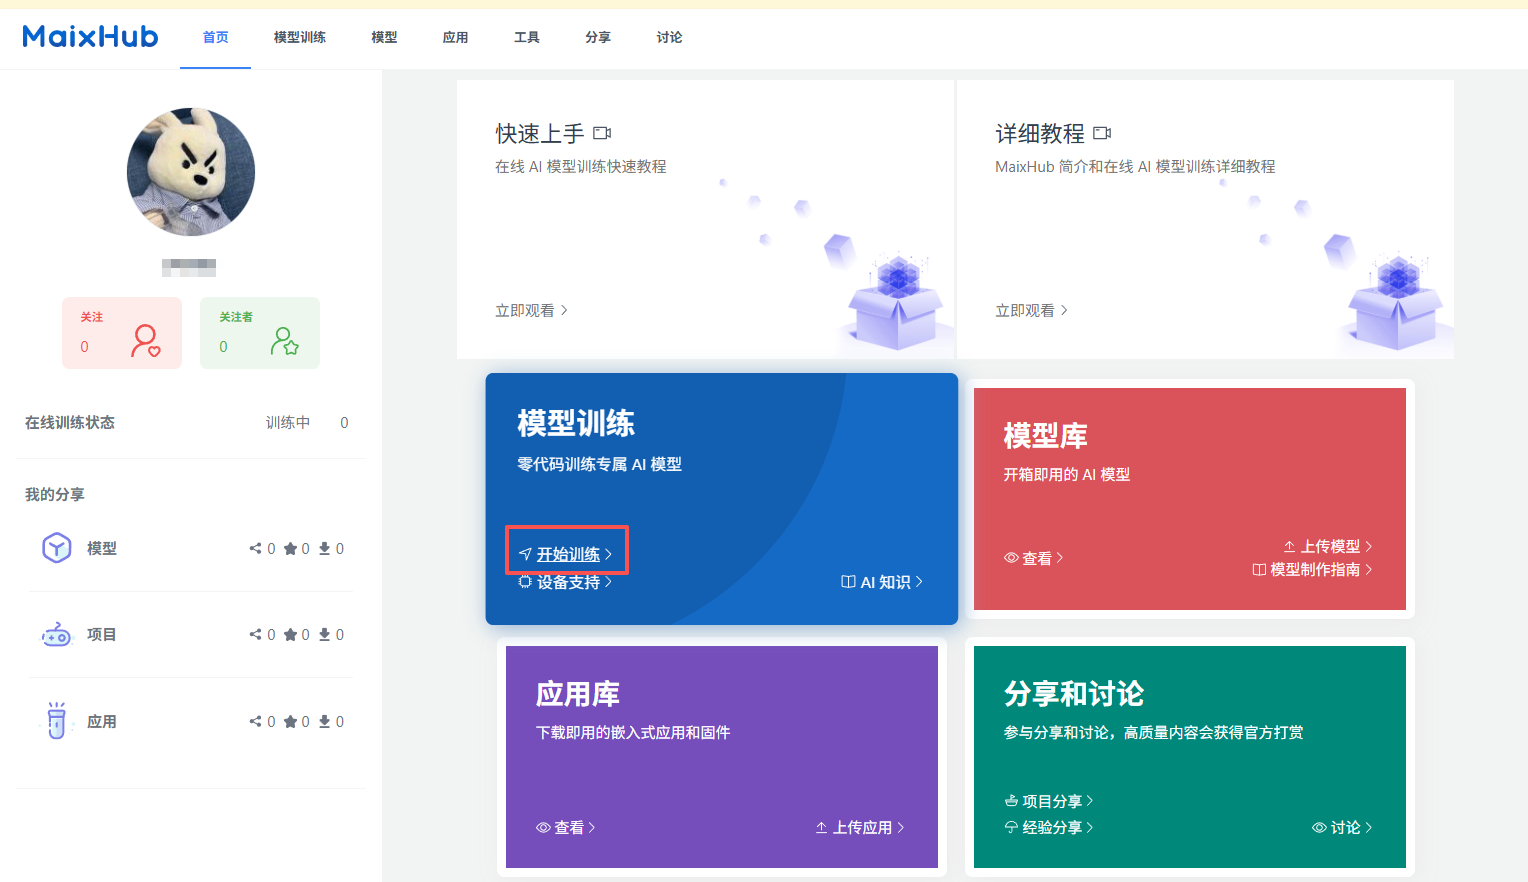Open 项目分享 in the share card
Image resolution: width=1528 pixels, height=882 pixels.
coord(1050,801)
